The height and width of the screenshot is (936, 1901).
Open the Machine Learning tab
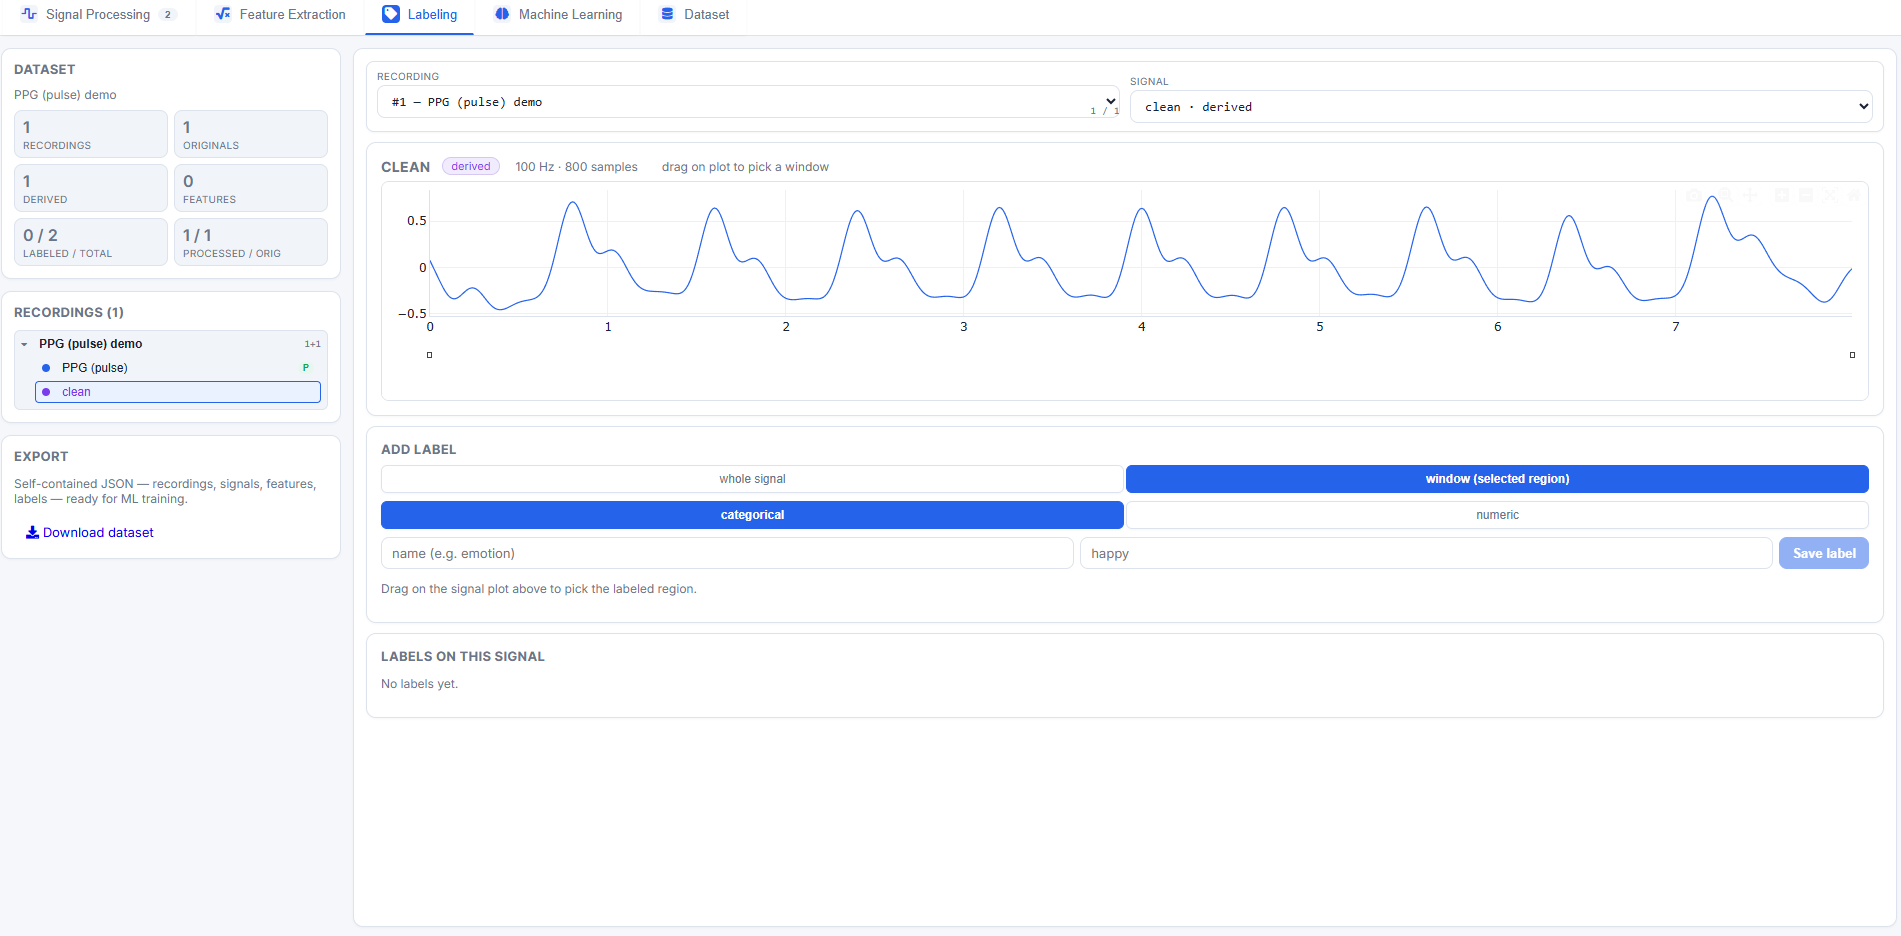559,15
